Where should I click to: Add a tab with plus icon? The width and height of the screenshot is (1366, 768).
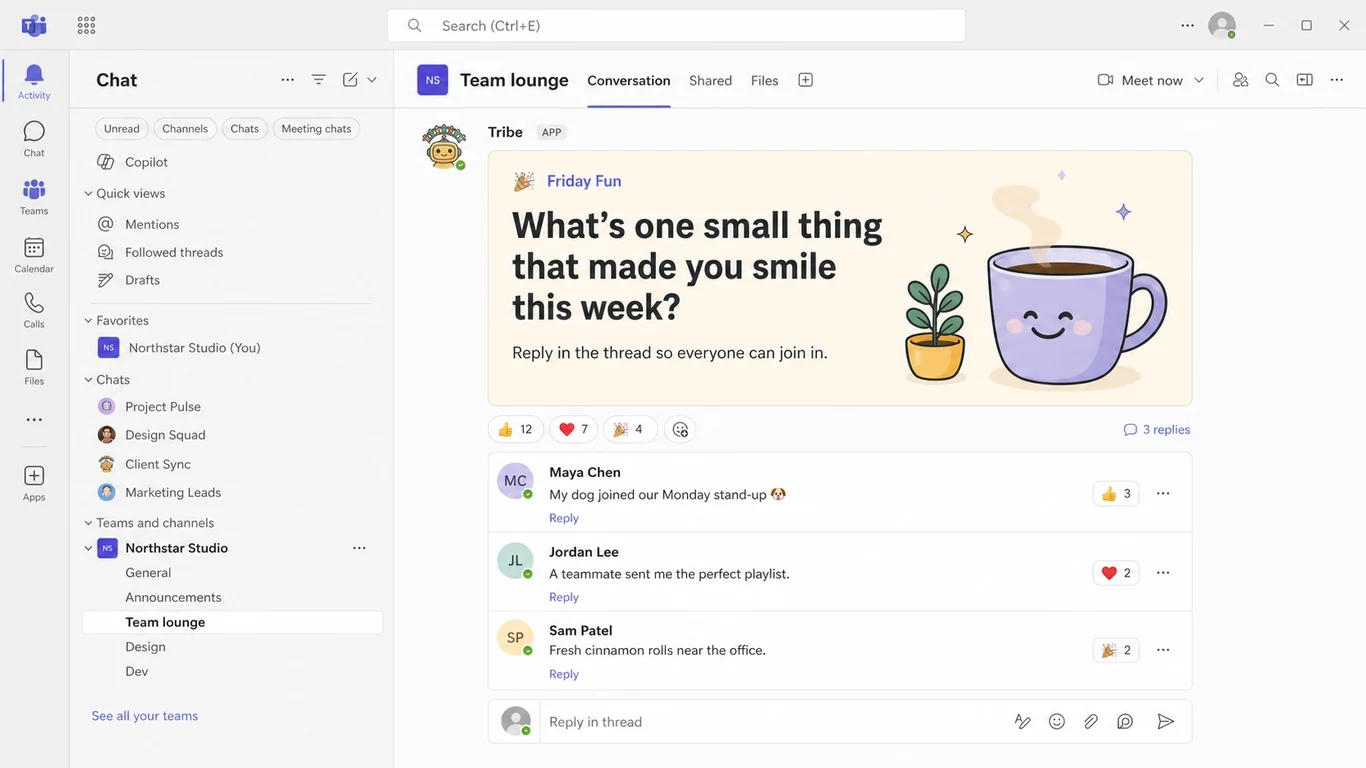805,80
